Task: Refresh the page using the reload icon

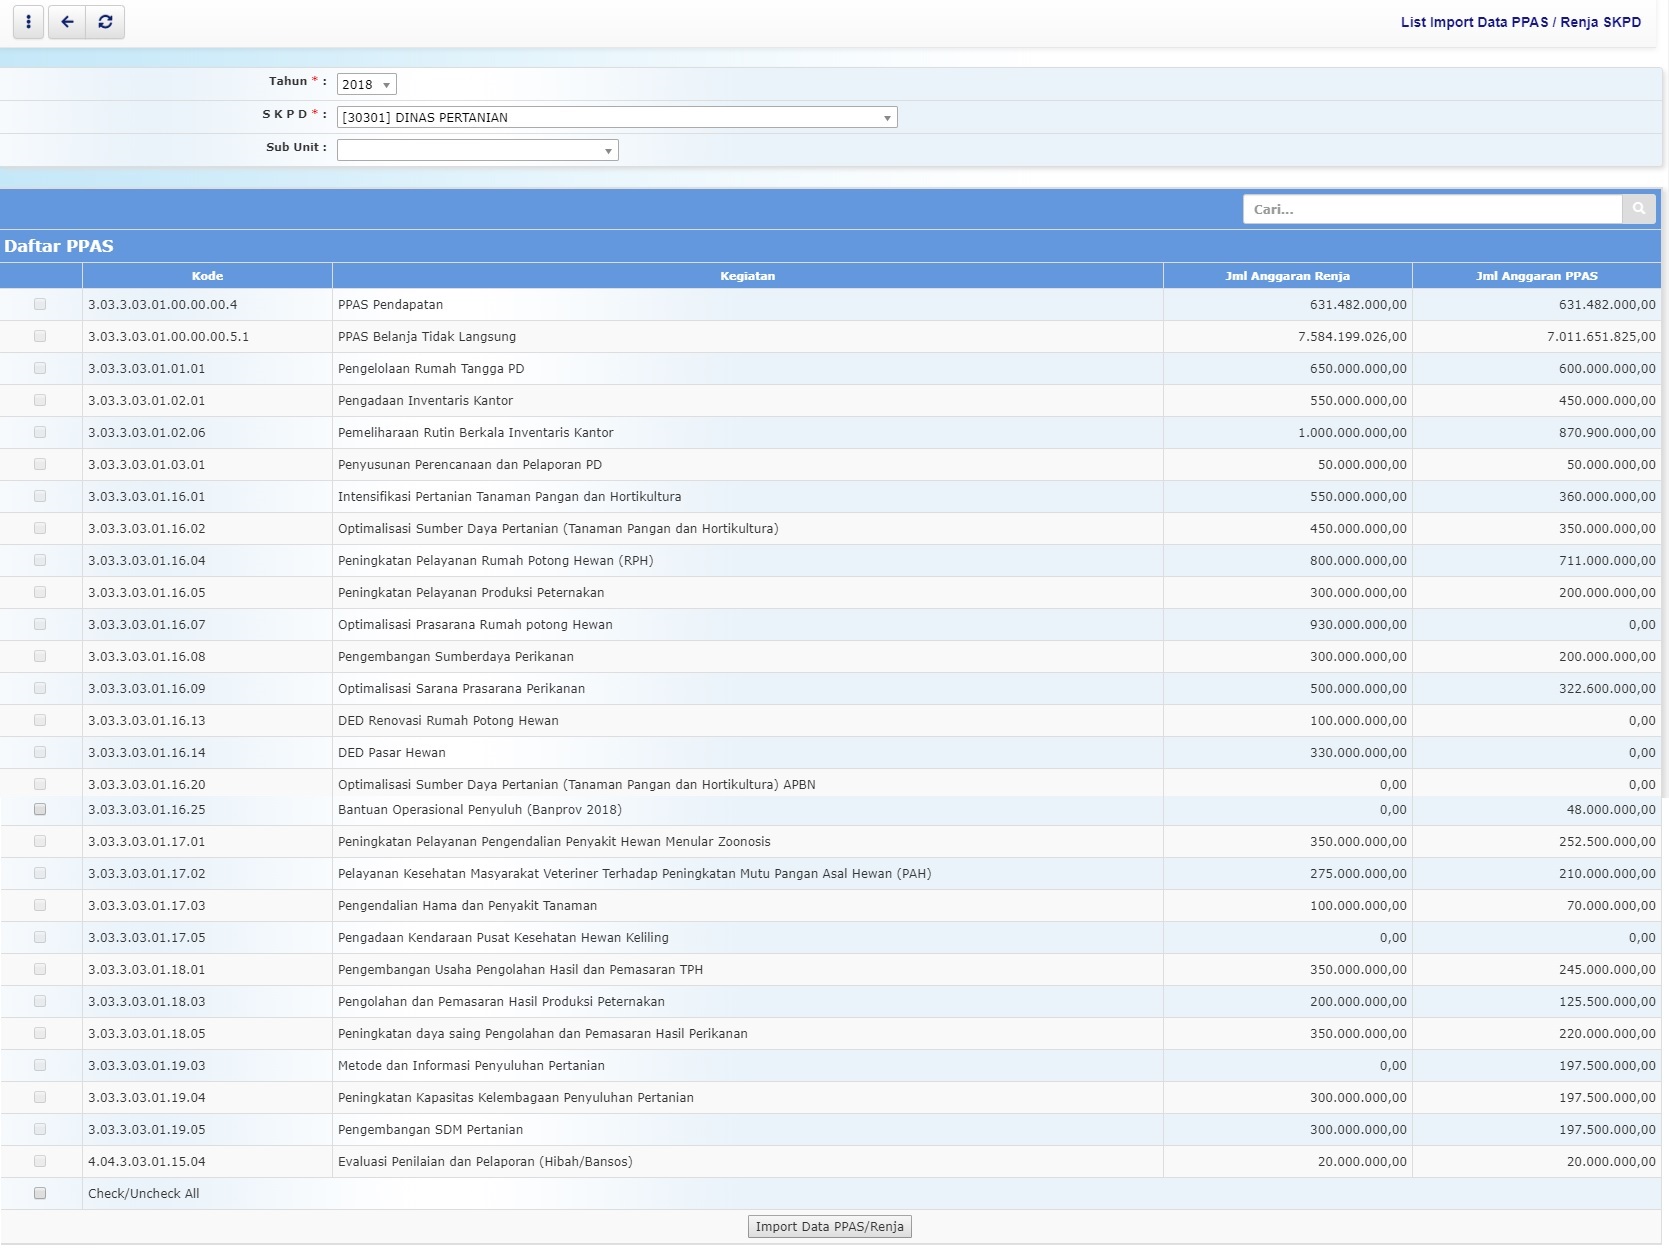Action: [x=105, y=21]
